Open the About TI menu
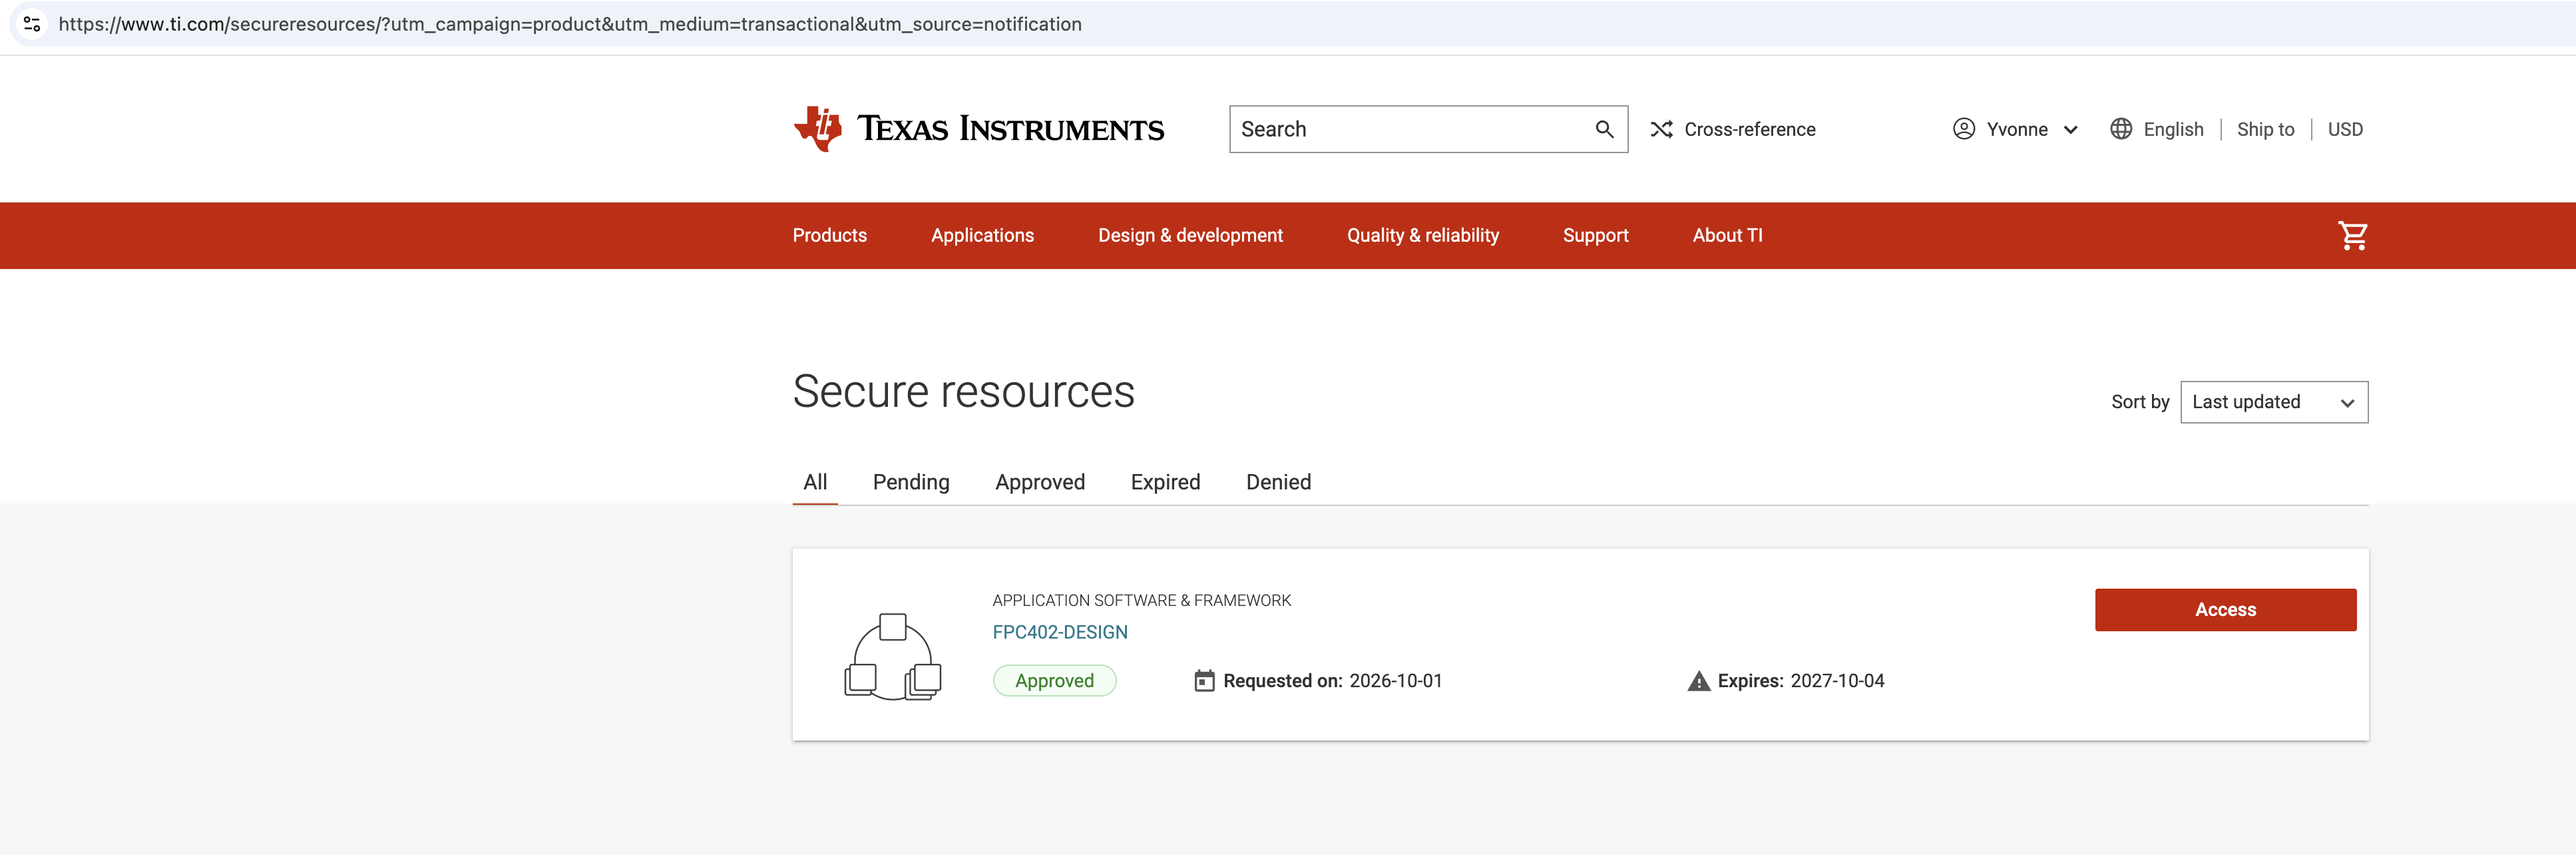 tap(1727, 235)
